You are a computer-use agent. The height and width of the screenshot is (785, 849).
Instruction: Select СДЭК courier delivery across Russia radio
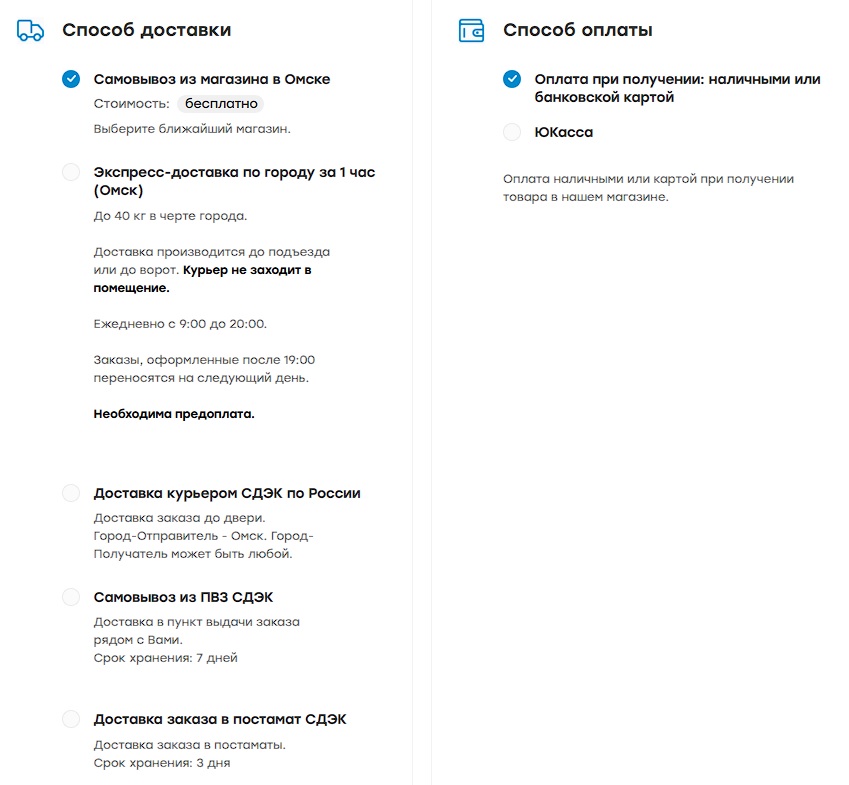[x=71, y=493]
